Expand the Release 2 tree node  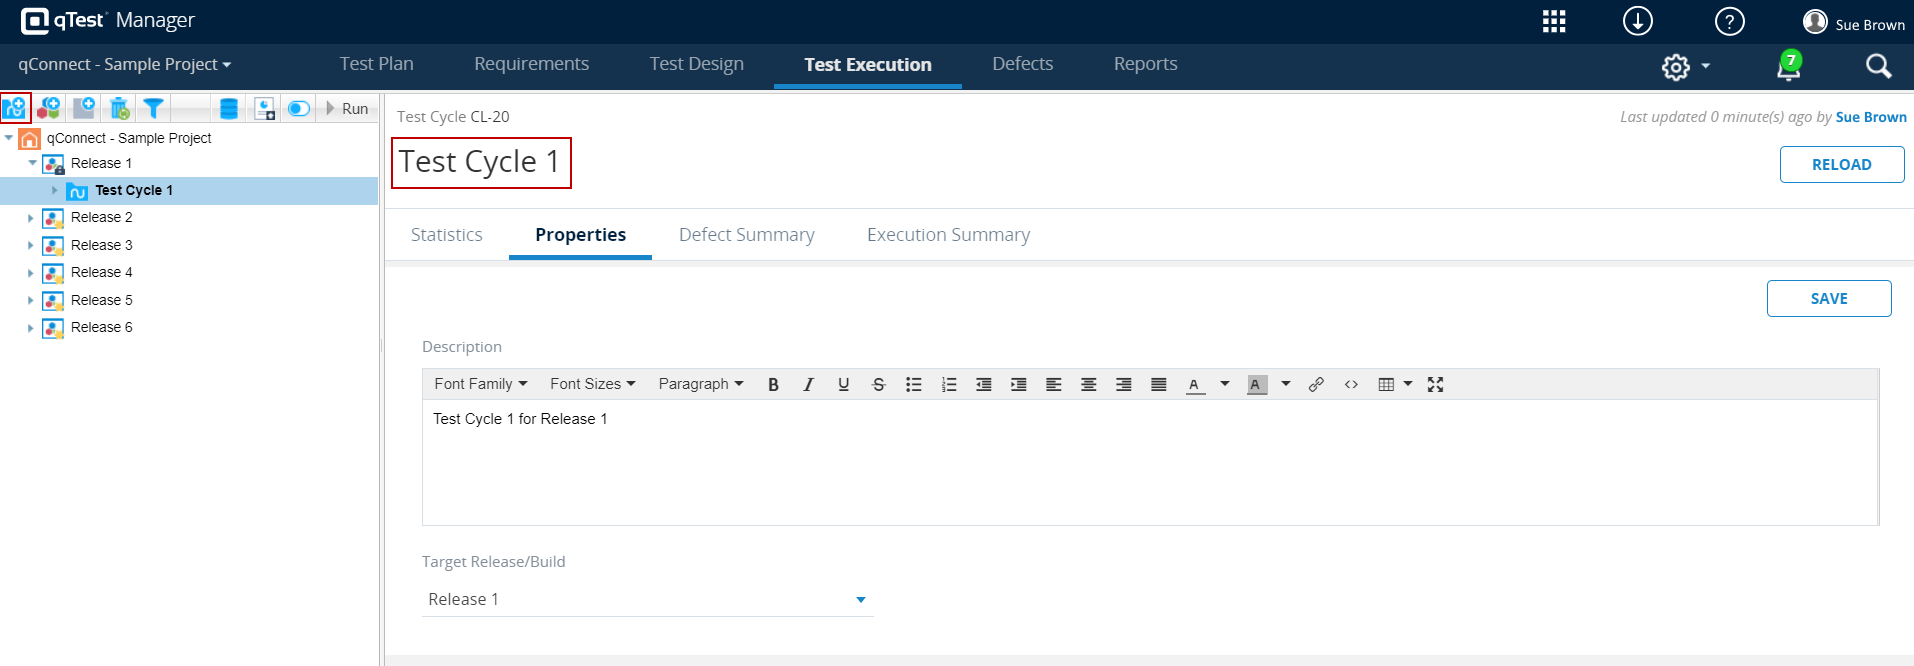coord(31,218)
